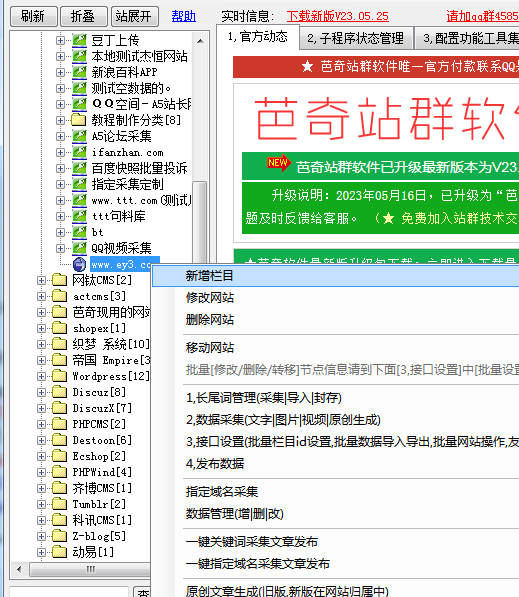The image size is (519, 597).
Task: Expand the Destoon[6] tree node
Action: (41, 440)
